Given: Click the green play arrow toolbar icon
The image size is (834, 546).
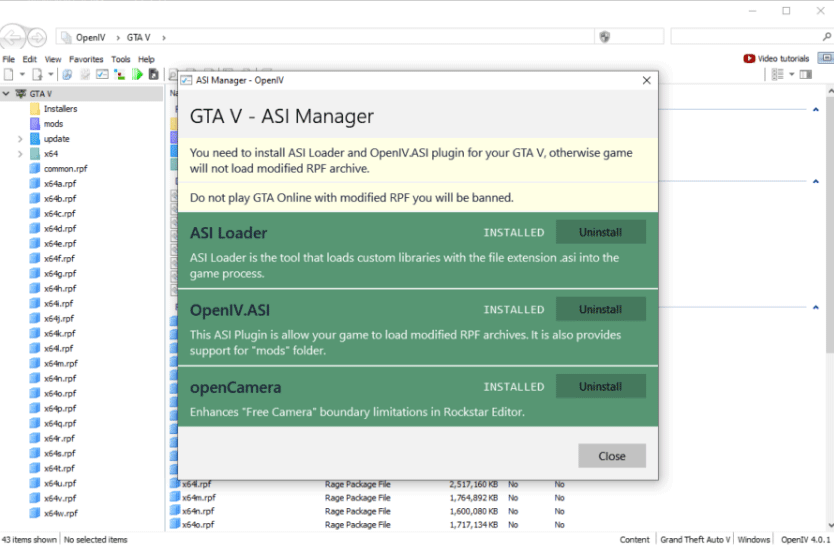Looking at the screenshot, I should coord(137,74).
